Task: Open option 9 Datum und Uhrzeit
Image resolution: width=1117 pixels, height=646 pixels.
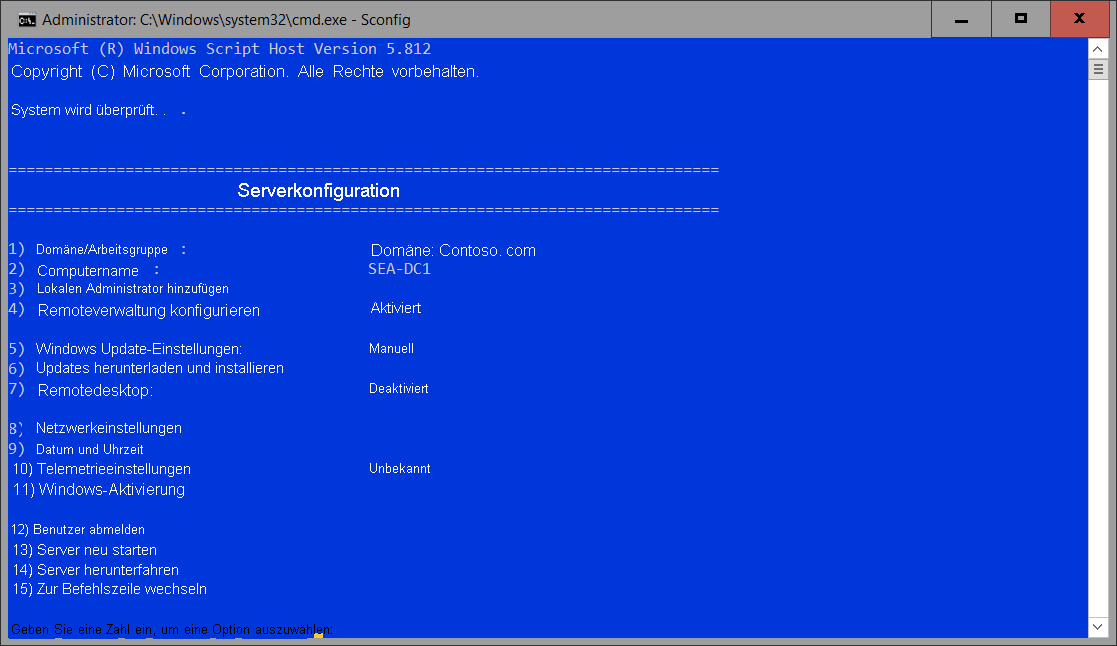Action: tap(80, 448)
